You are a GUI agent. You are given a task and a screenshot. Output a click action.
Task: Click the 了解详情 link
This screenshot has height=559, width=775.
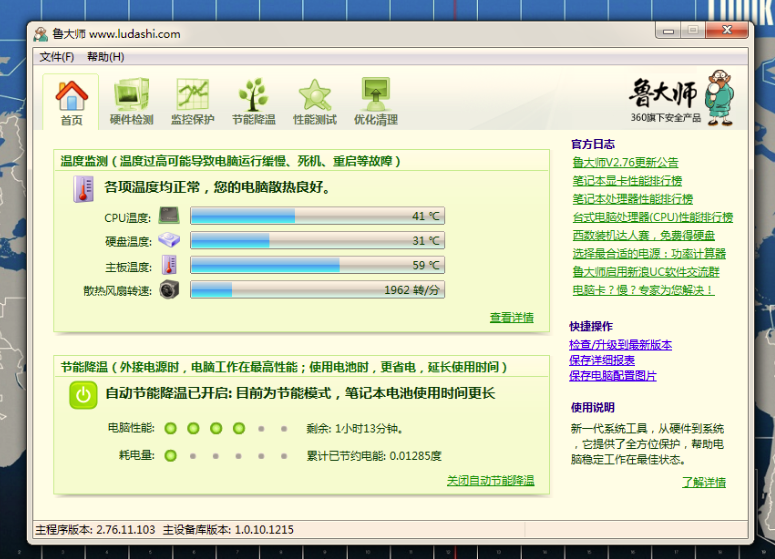[704, 482]
